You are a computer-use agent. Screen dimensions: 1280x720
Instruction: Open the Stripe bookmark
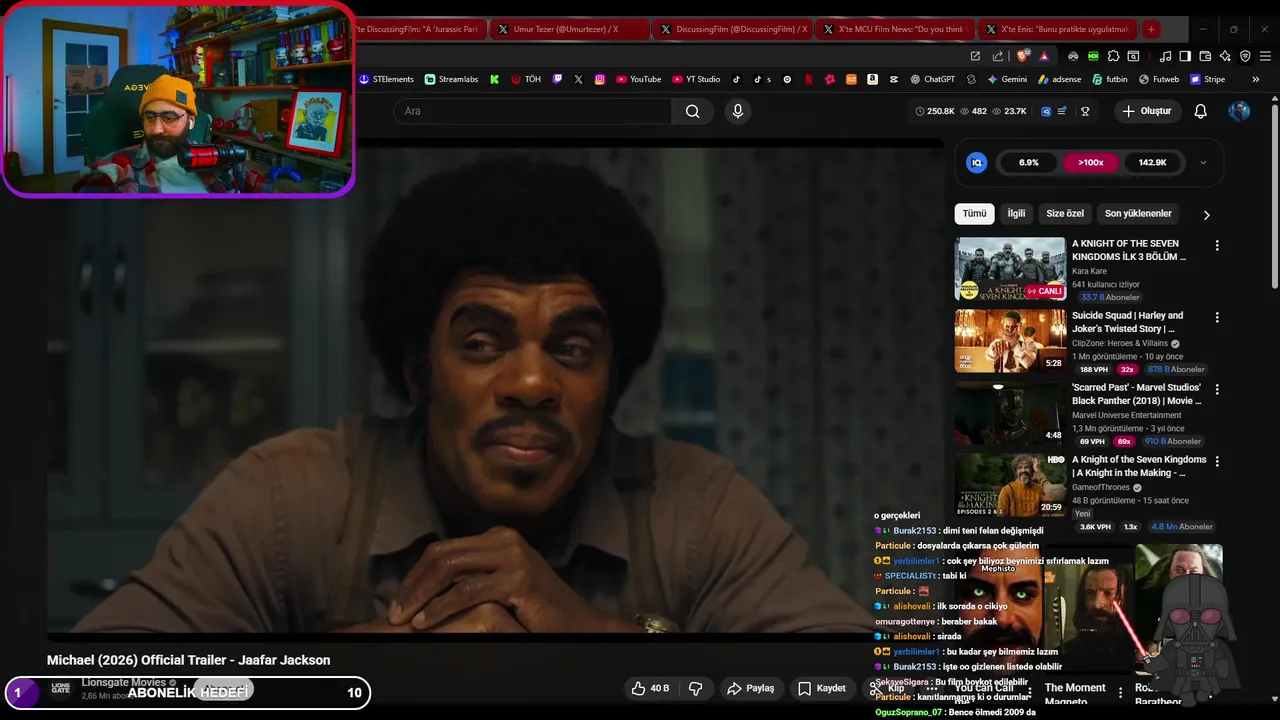point(1207,79)
